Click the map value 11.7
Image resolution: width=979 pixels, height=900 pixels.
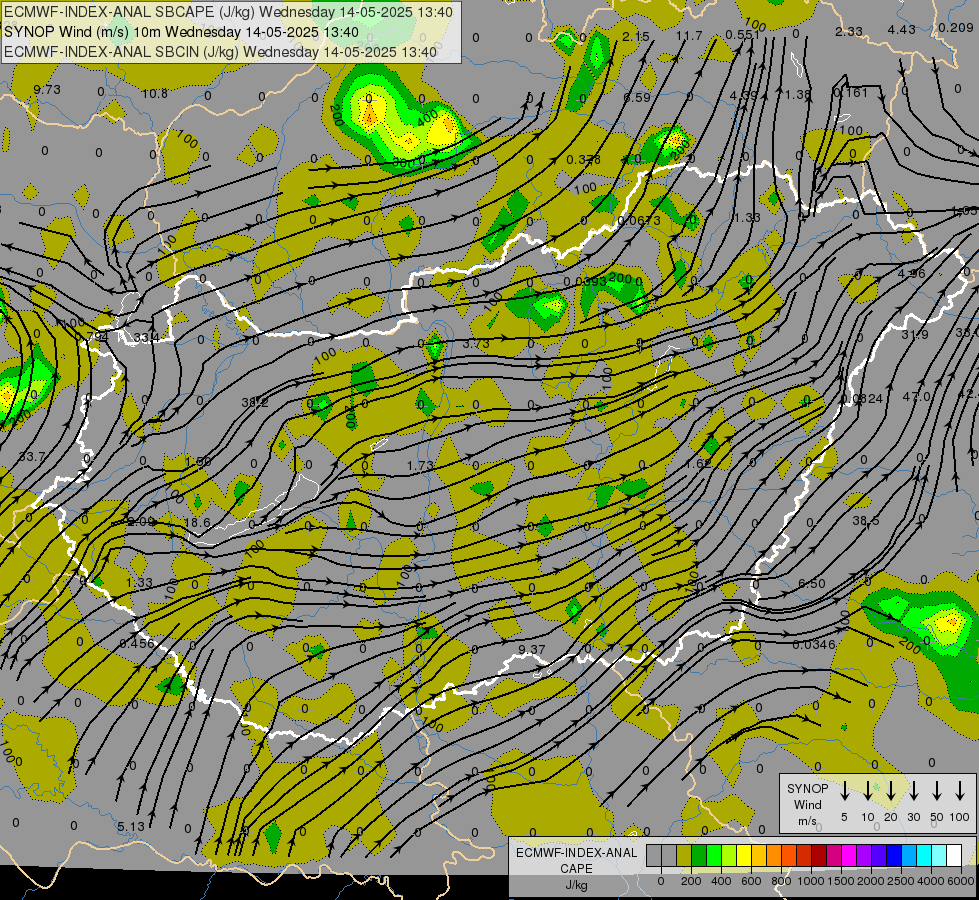689,36
